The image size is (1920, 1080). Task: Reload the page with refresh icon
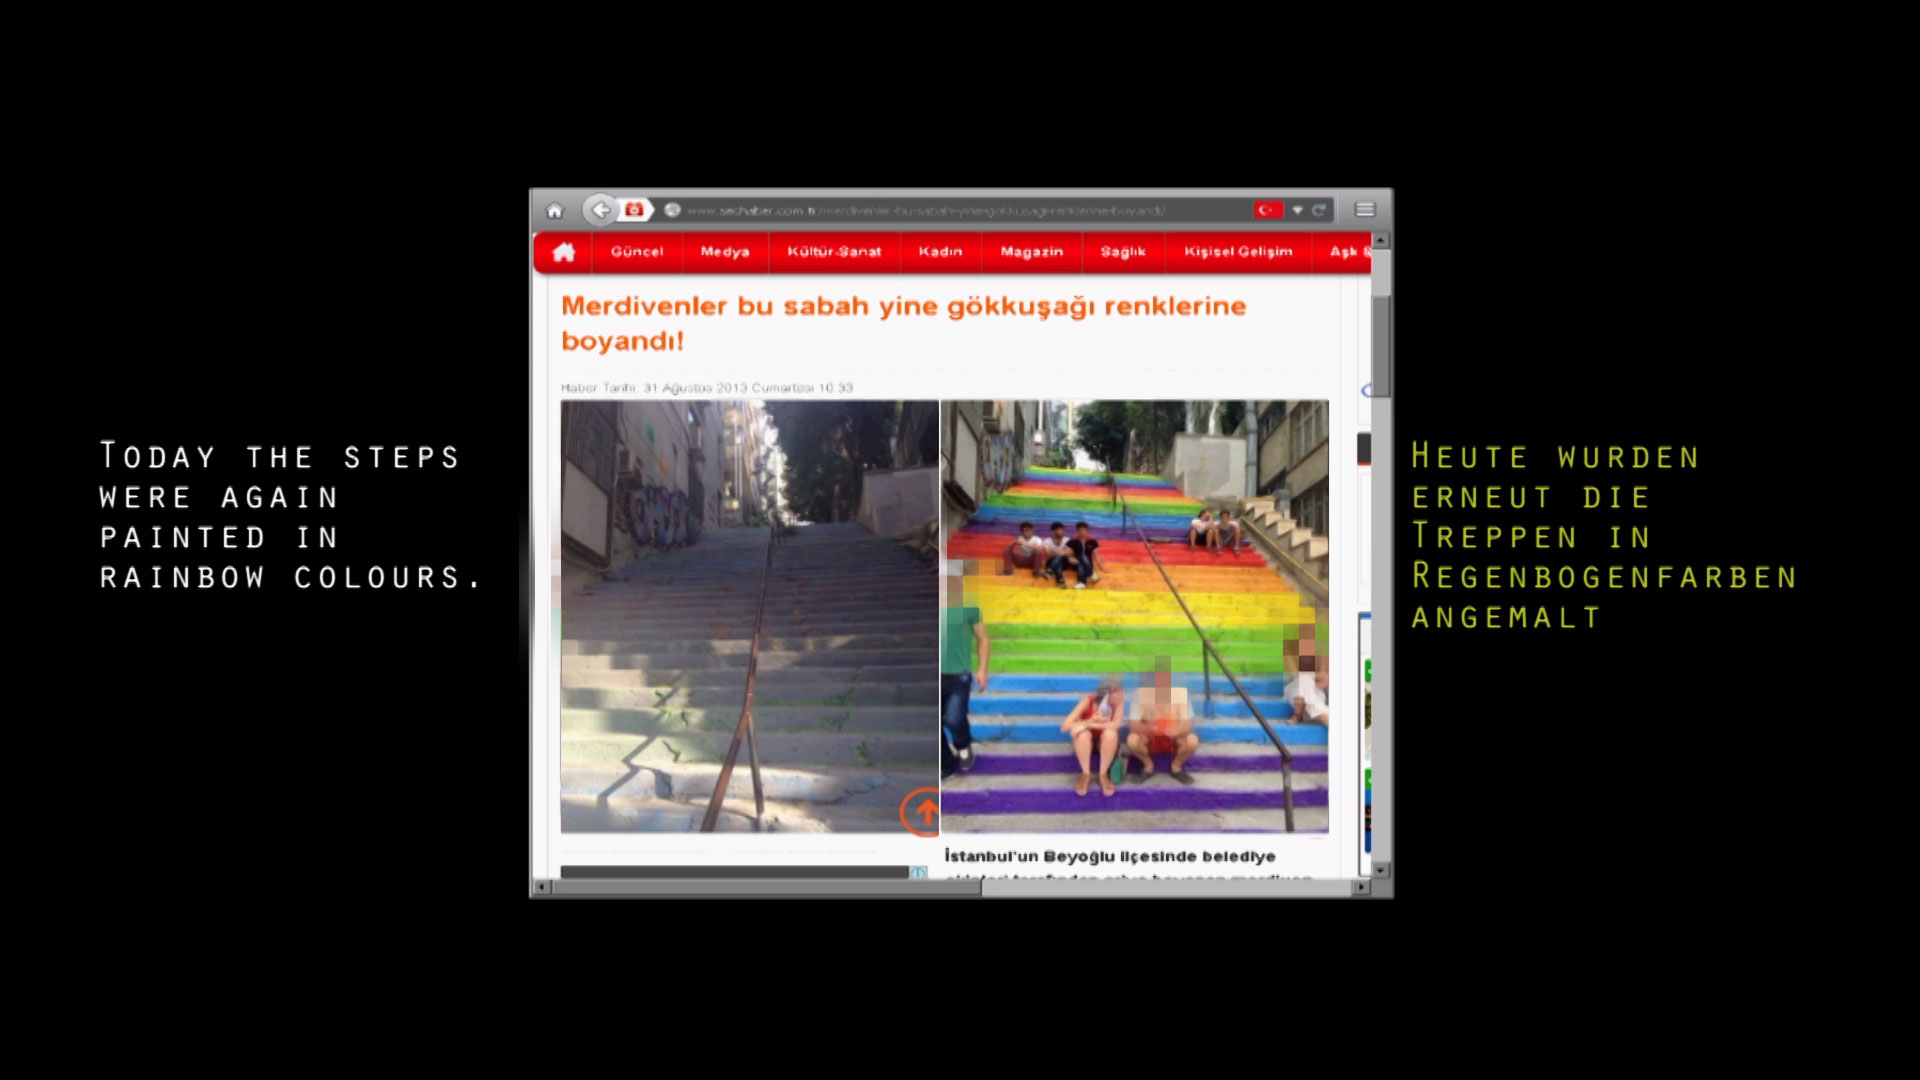pos(1318,210)
